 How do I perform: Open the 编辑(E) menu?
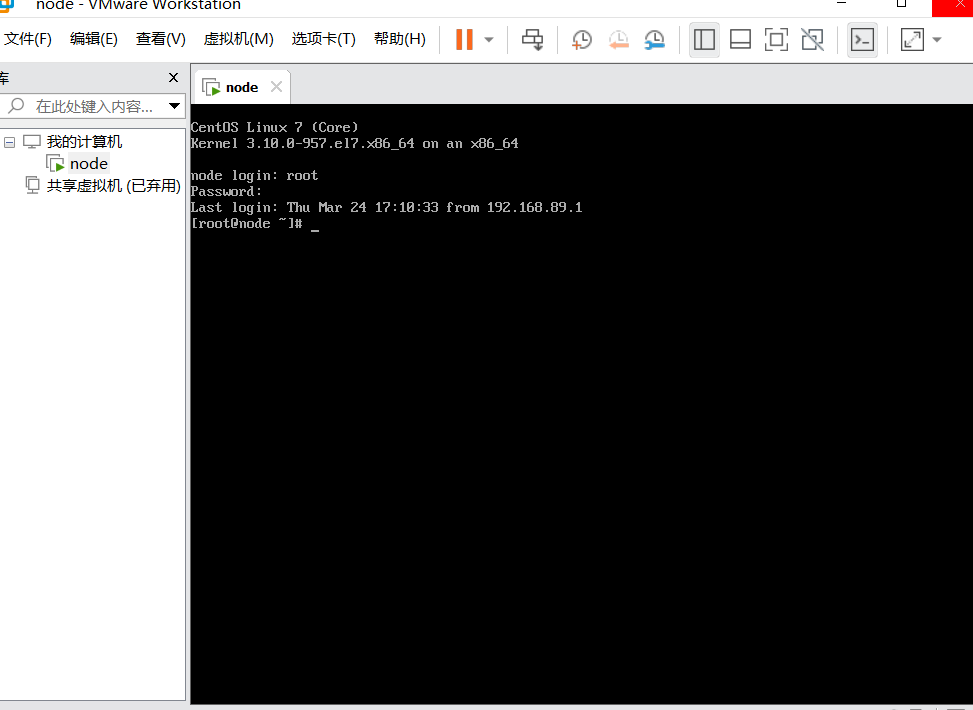pyautogui.click(x=94, y=39)
